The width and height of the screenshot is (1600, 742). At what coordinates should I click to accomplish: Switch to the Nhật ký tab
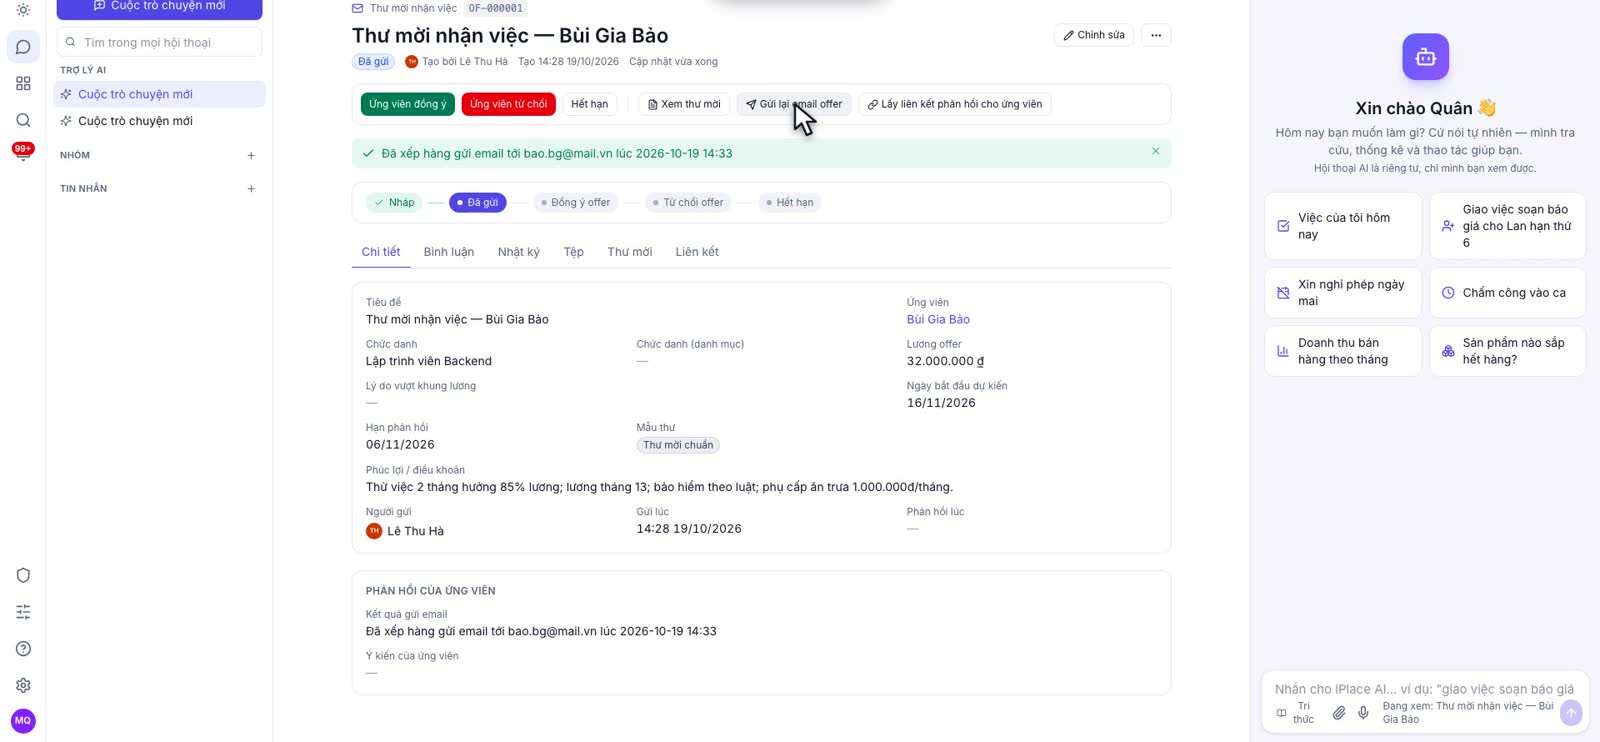click(519, 252)
